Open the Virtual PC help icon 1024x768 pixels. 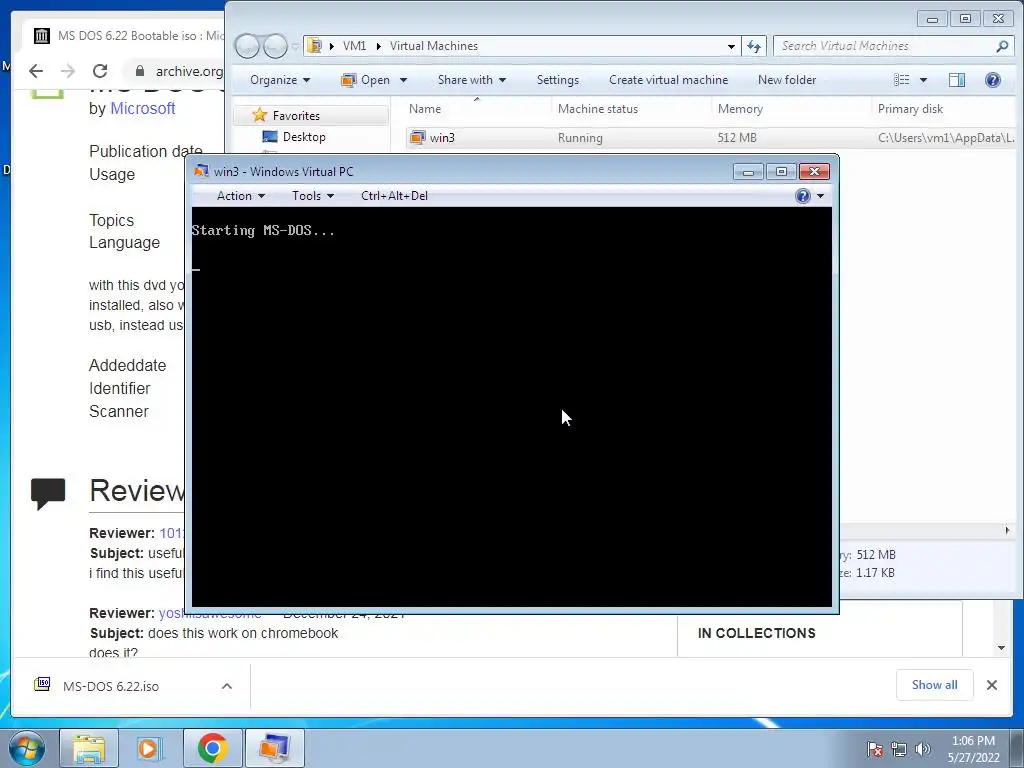click(803, 196)
